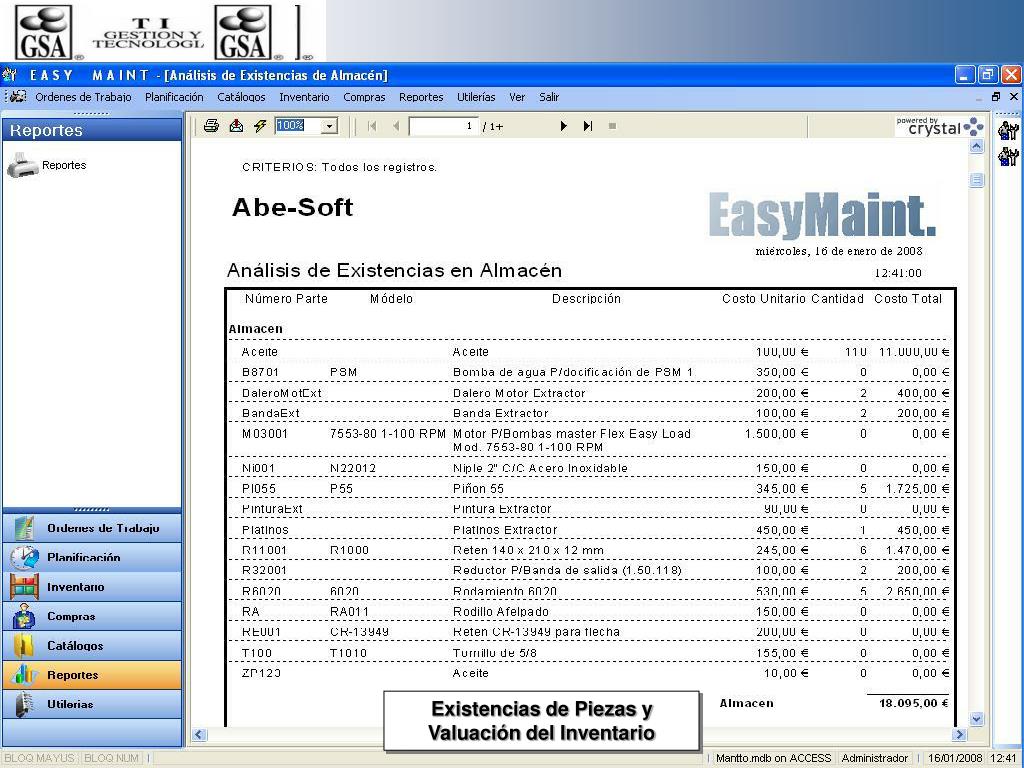The width and height of the screenshot is (1024, 768).
Task: Click vertical scrollbar up arrow
Action: (977, 147)
